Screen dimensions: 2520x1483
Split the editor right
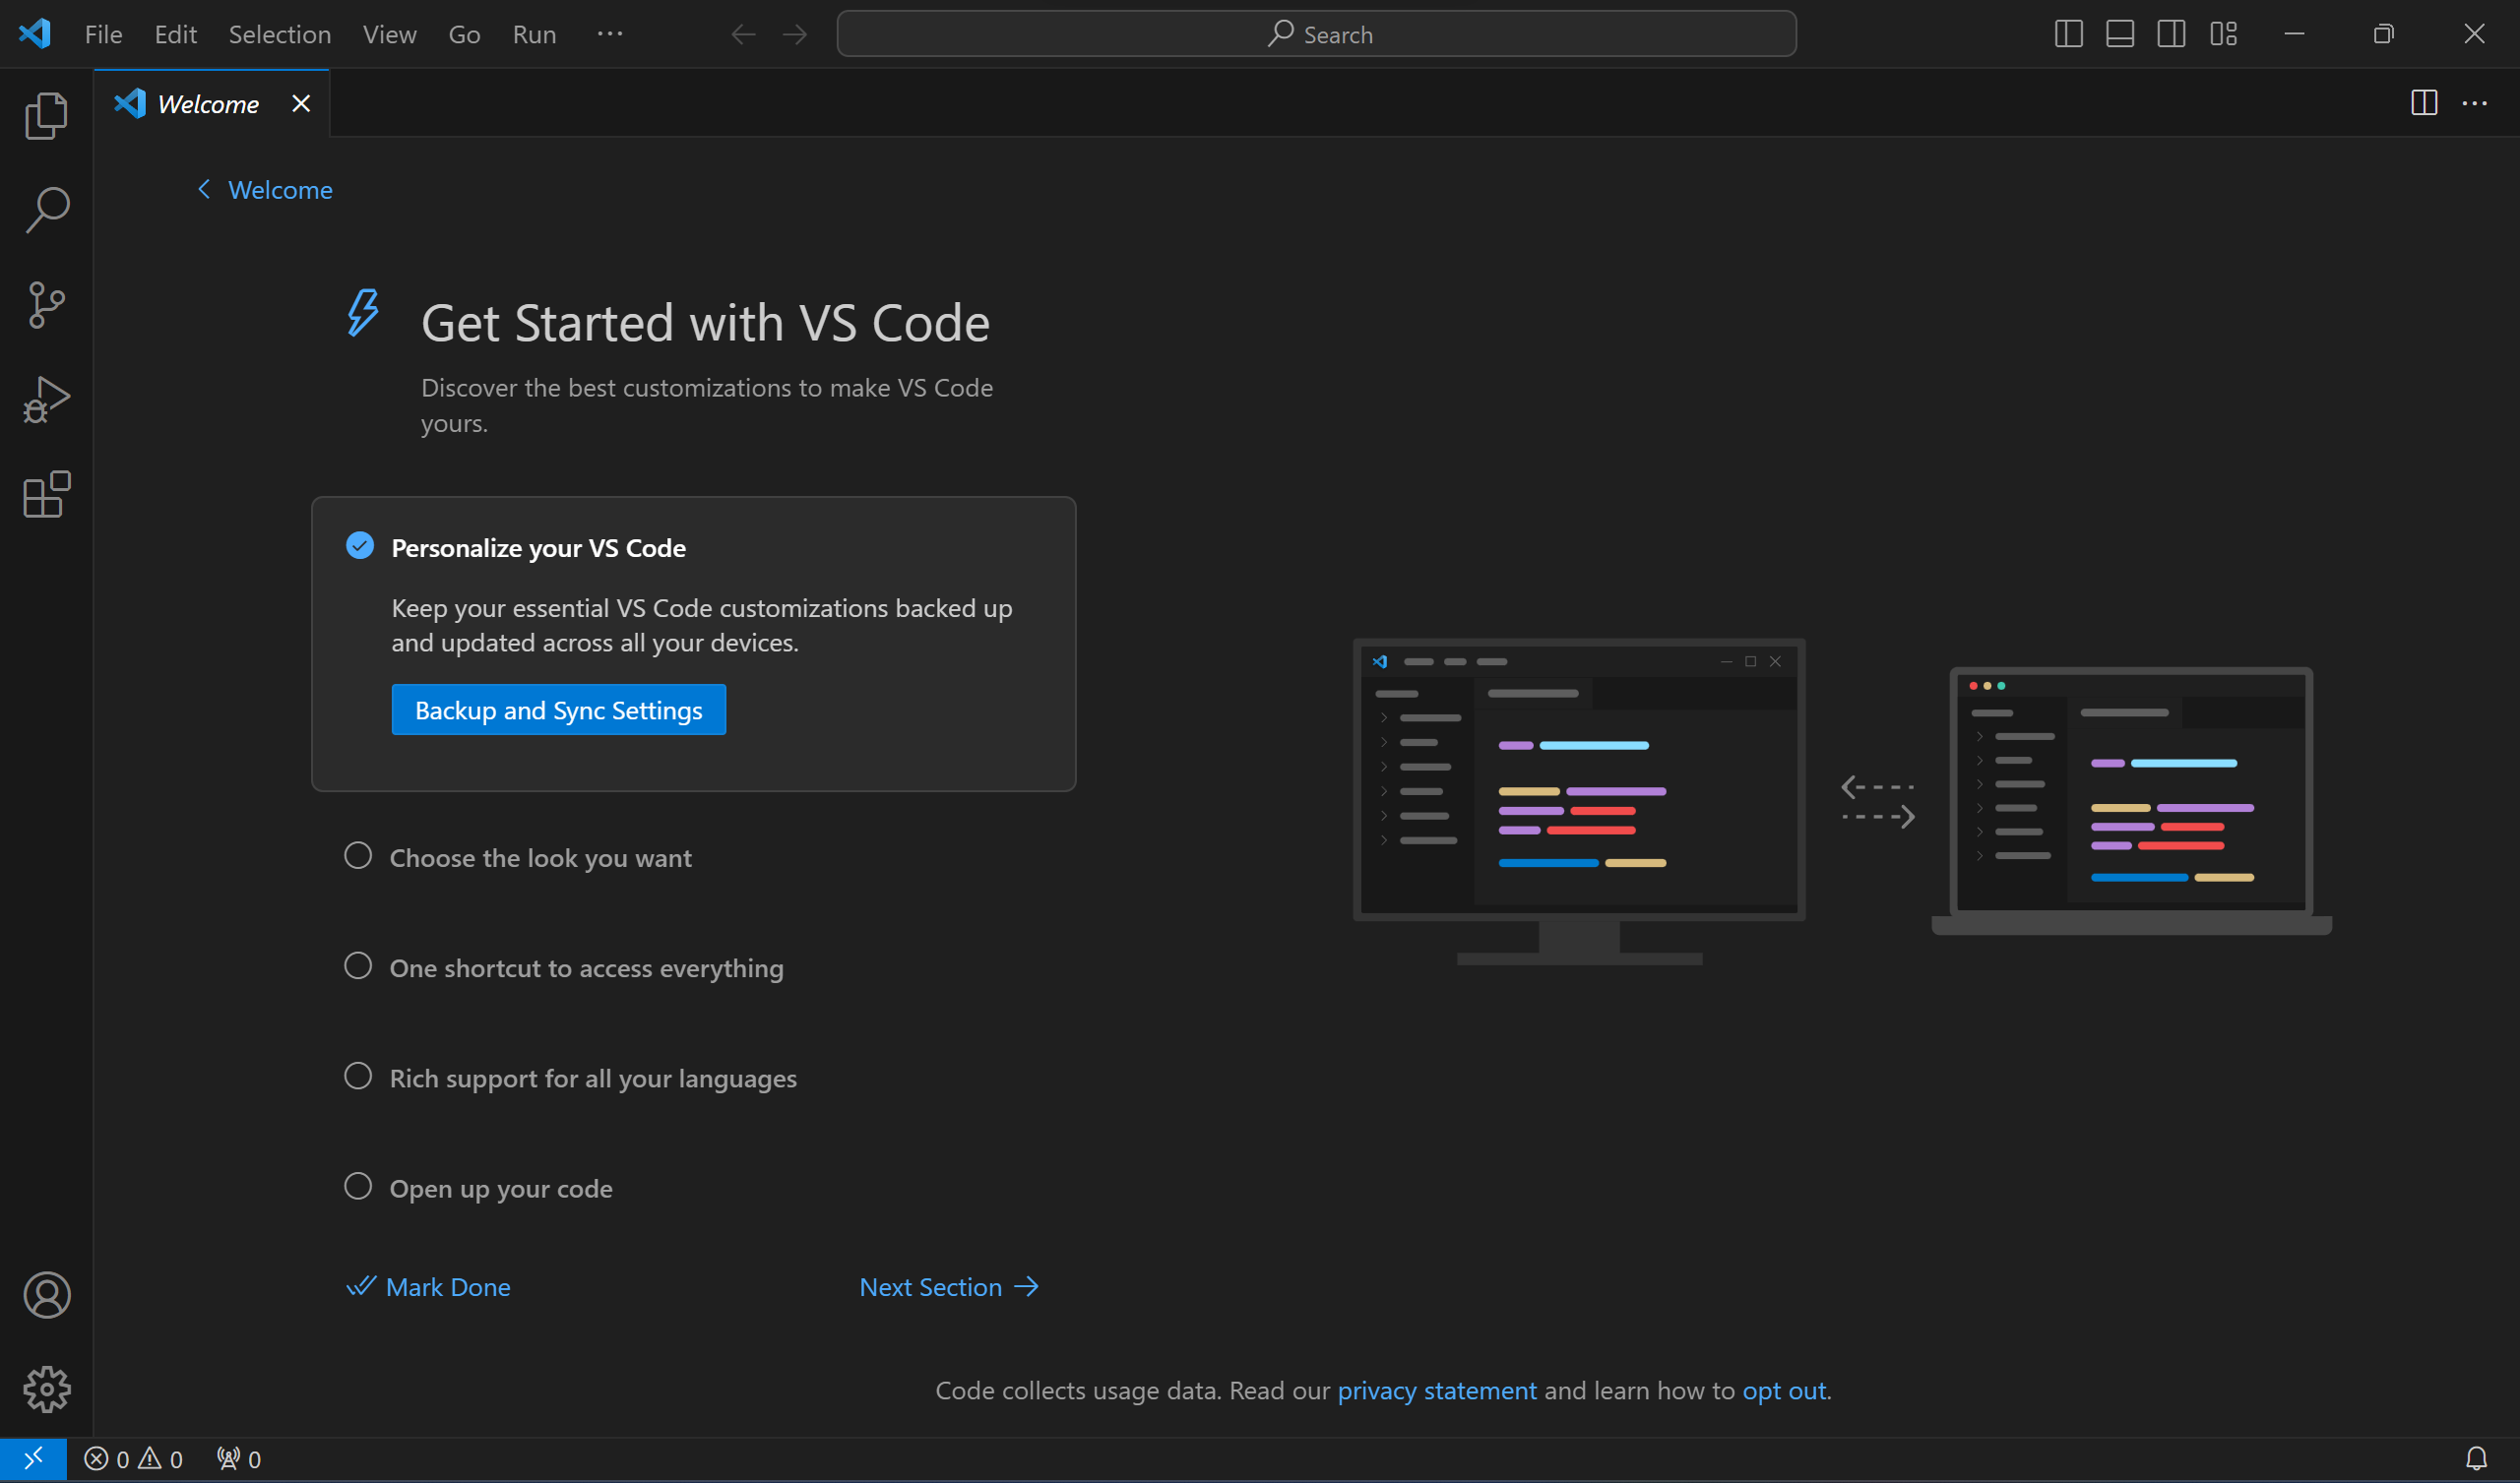click(x=2424, y=103)
